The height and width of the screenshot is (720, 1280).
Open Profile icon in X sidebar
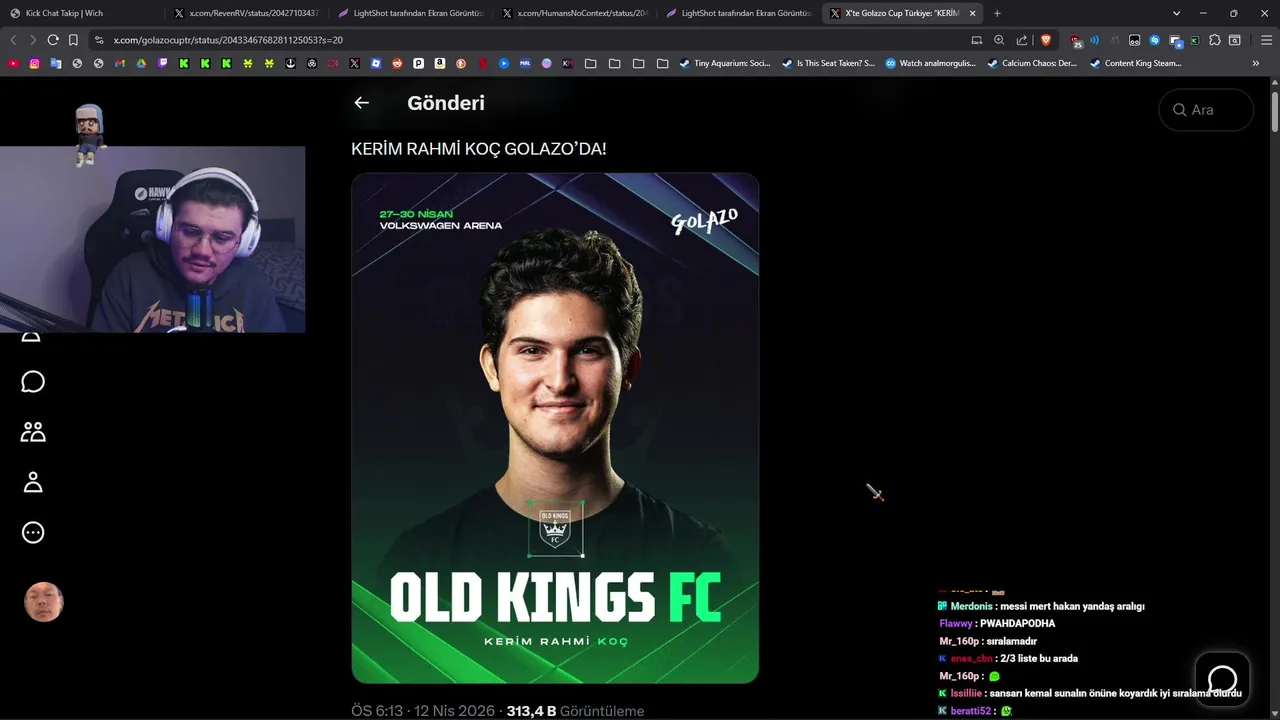(x=33, y=482)
